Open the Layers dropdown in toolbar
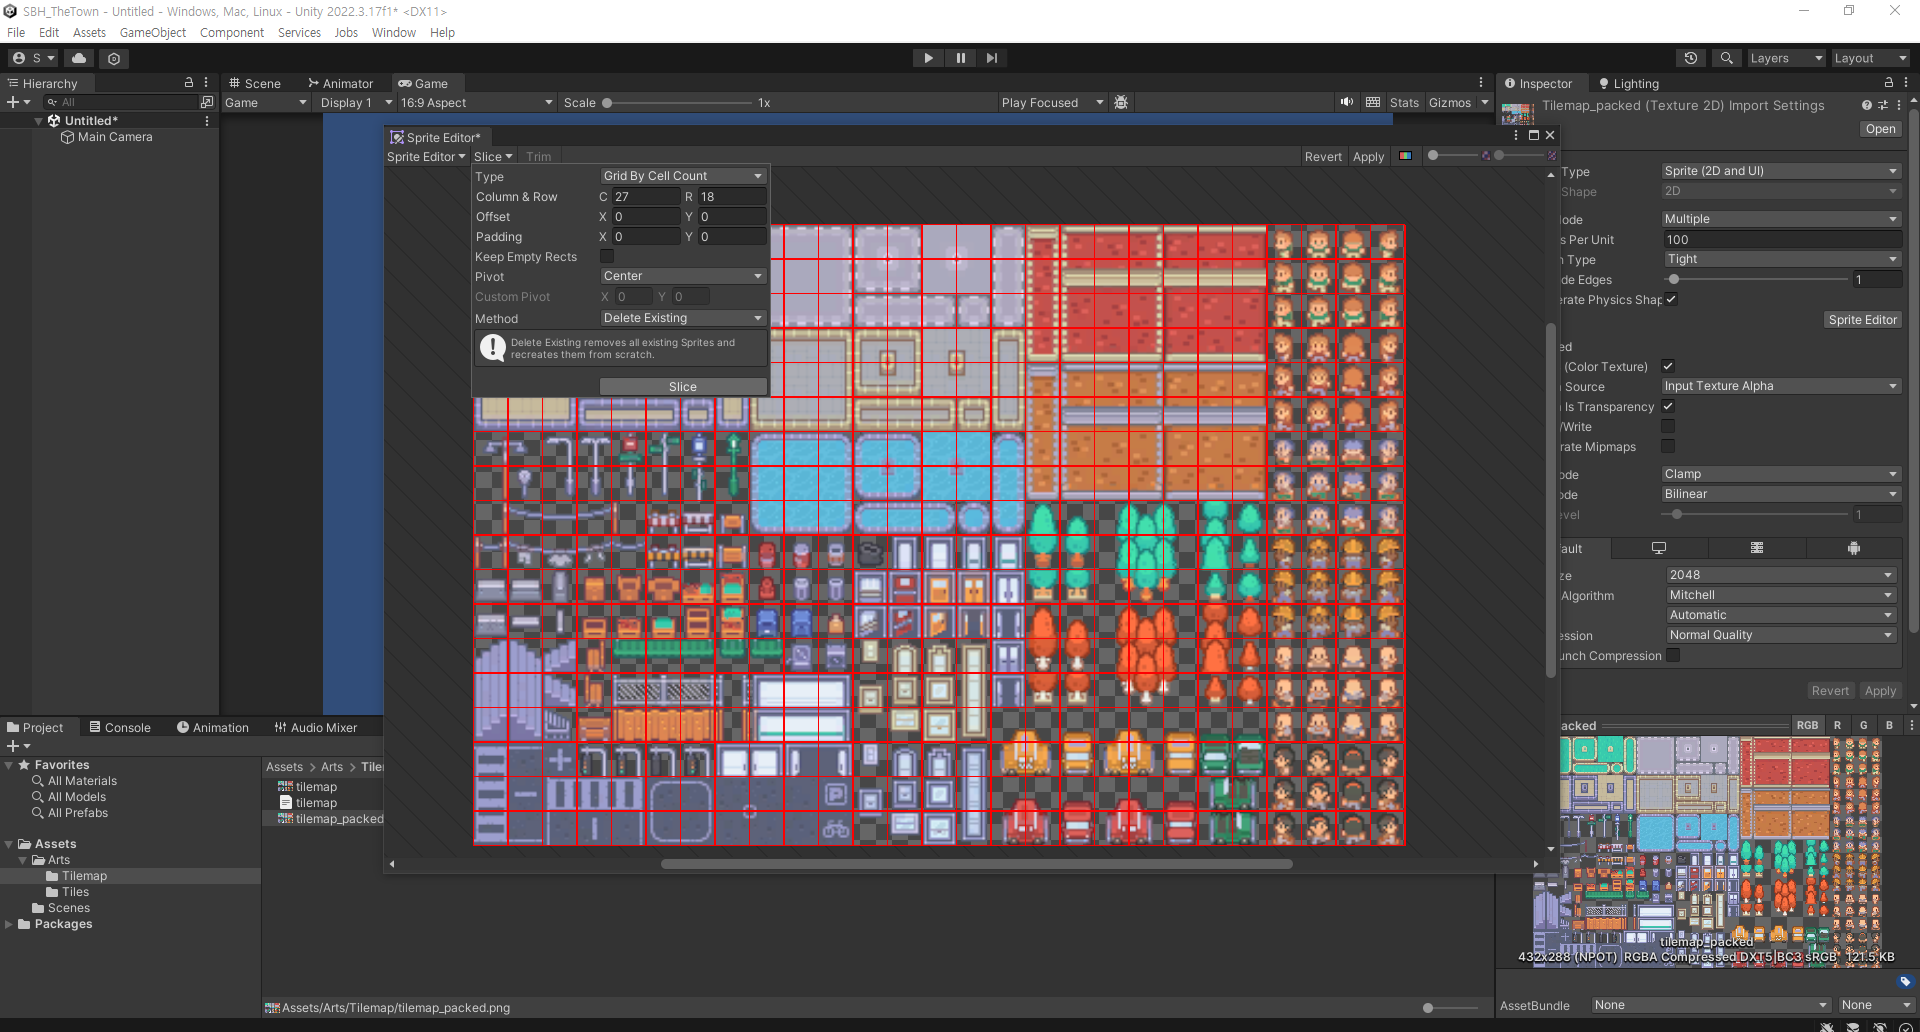 [1786, 58]
